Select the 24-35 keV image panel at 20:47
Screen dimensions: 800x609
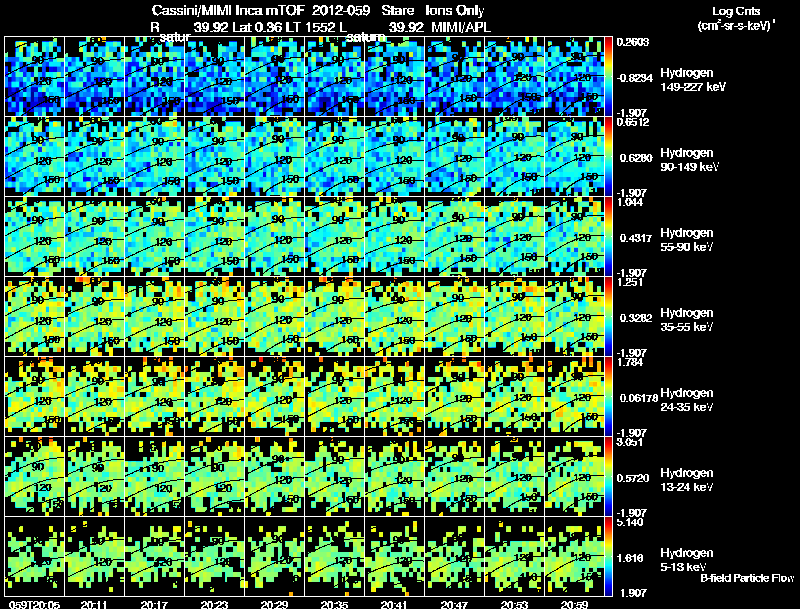pos(455,396)
